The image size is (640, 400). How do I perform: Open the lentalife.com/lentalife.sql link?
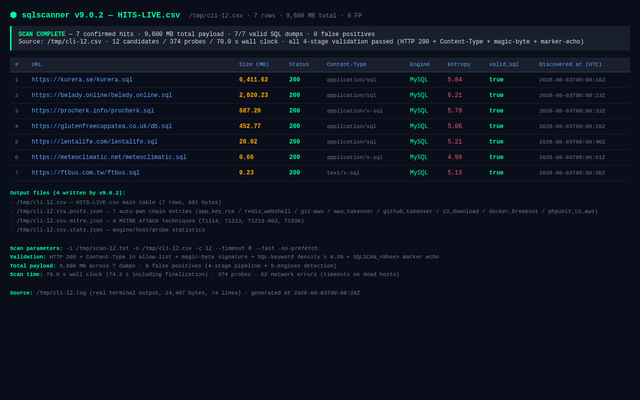tap(94, 142)
